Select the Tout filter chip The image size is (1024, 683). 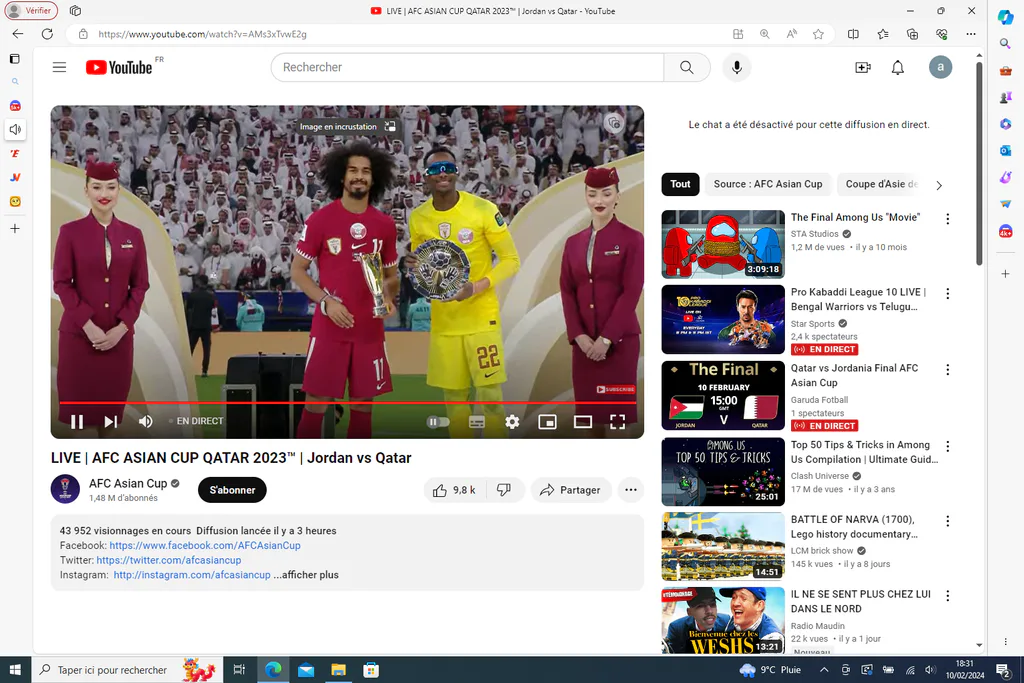[x=680, y=184]
